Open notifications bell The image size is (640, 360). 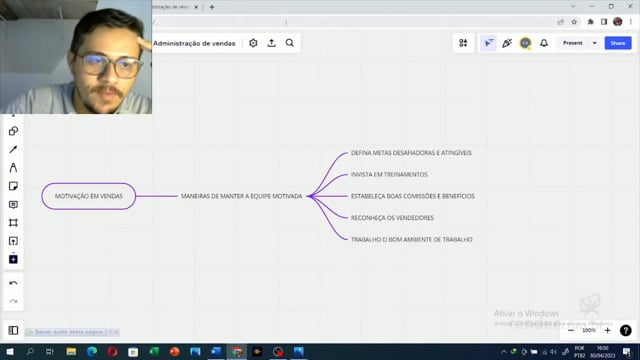[x=544, y=43]
